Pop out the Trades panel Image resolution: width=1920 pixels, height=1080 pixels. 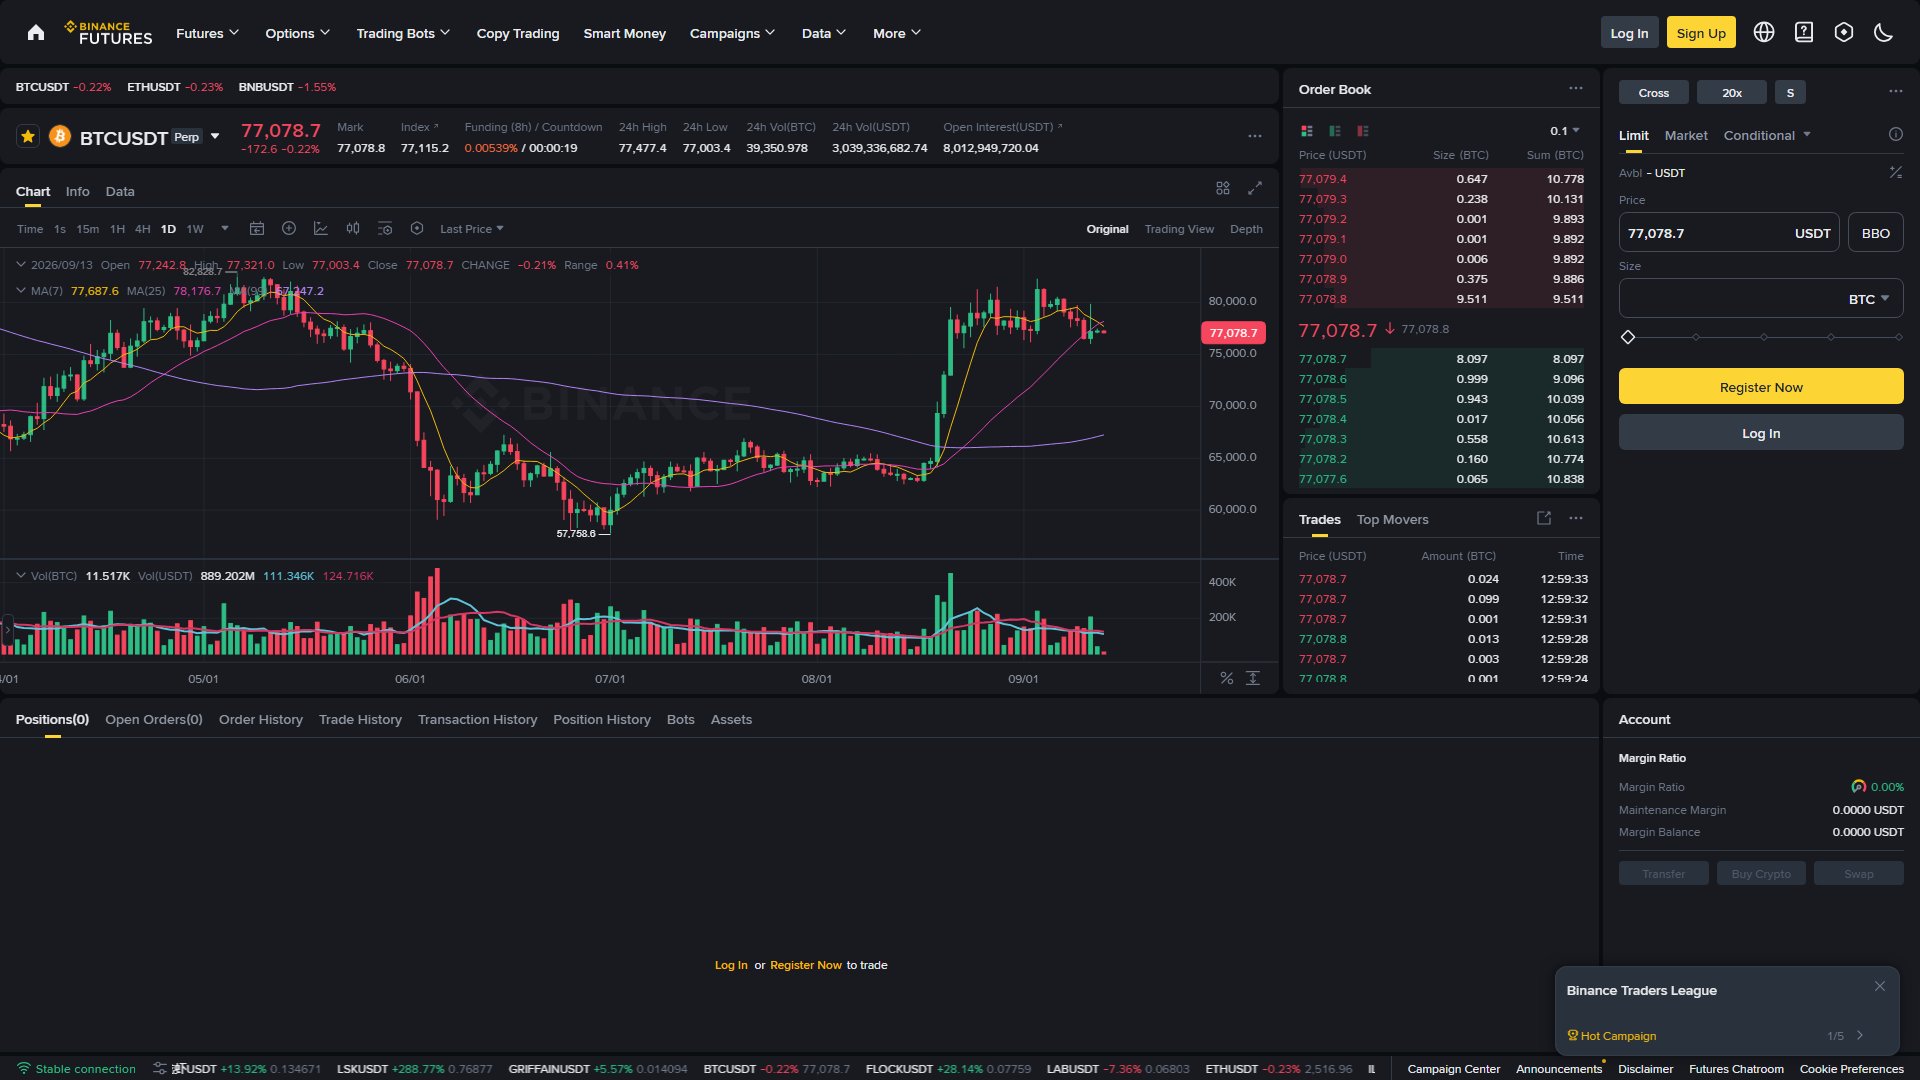click(1544, 518)
